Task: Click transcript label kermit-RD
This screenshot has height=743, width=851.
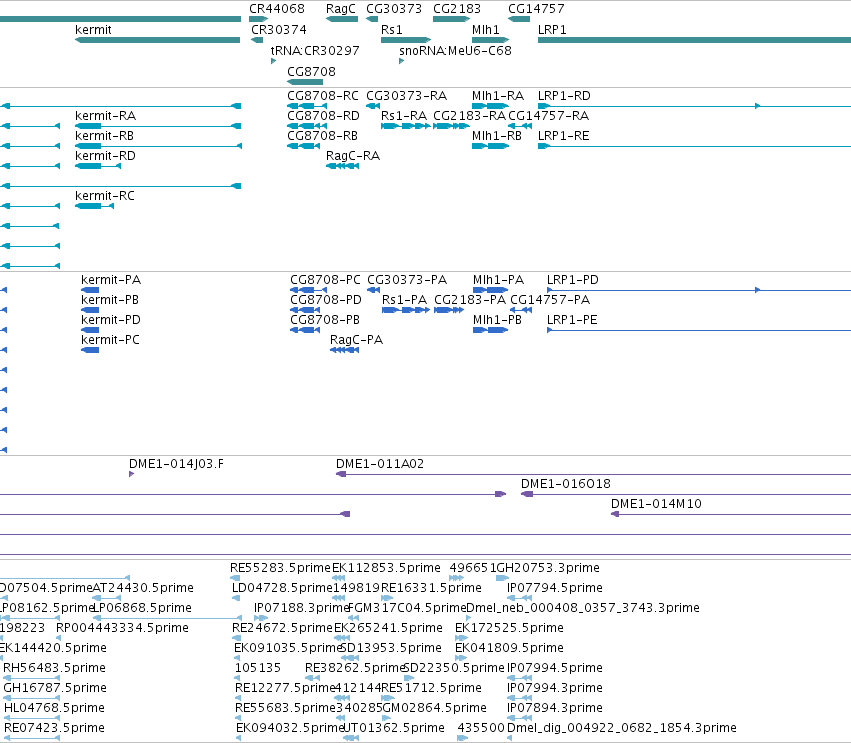Action: [x=106, y=156]
